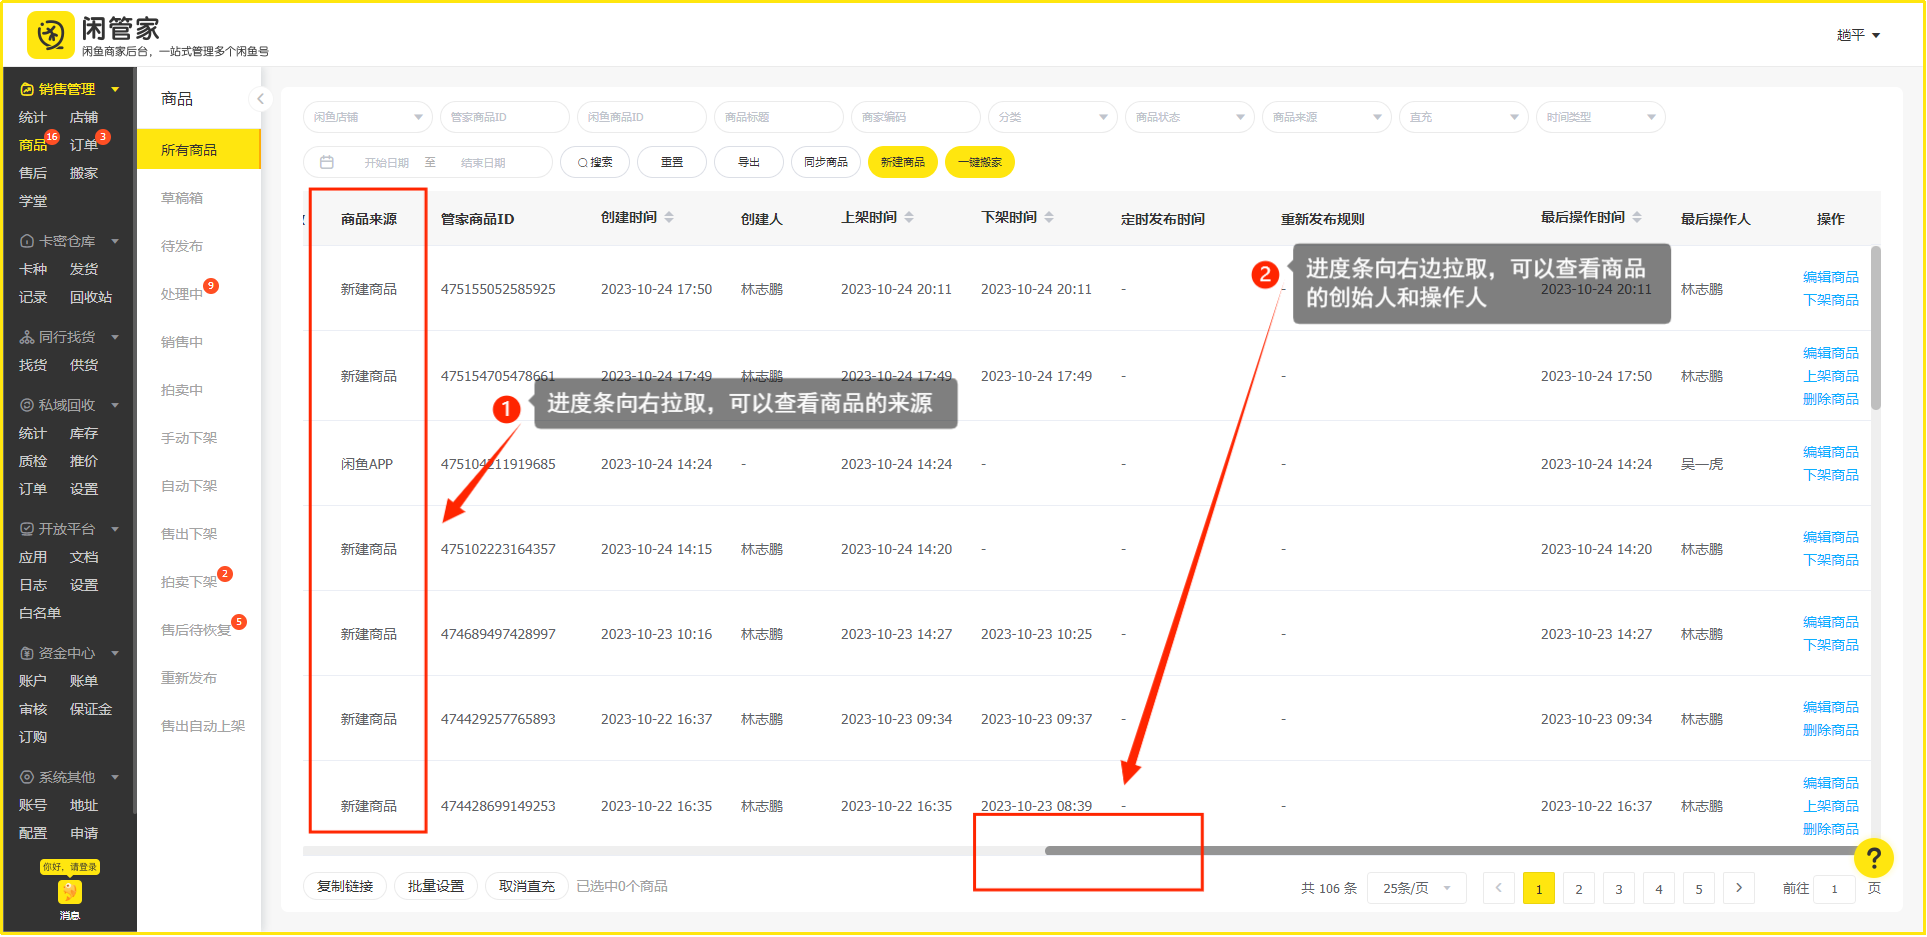Go to the next page arrow
This screenshot has width=1927, height=937.
tap(1739, 888)
